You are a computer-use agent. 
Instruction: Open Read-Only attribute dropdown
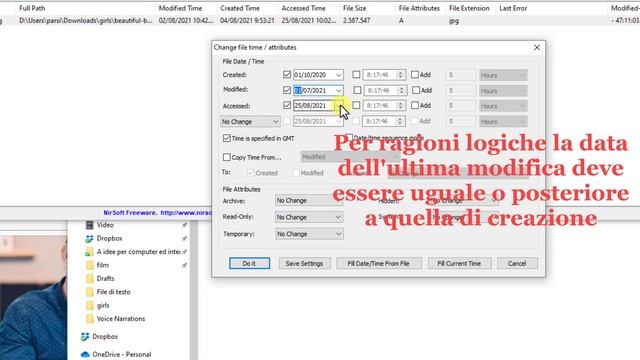[309, 217]
